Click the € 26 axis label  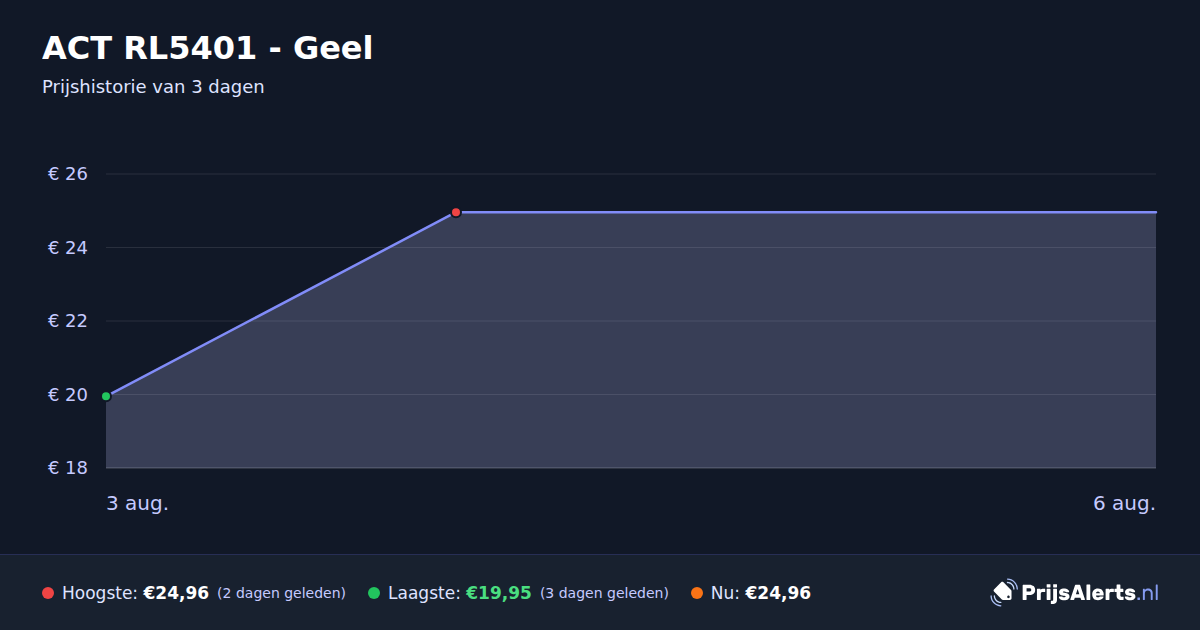[68, 174]
